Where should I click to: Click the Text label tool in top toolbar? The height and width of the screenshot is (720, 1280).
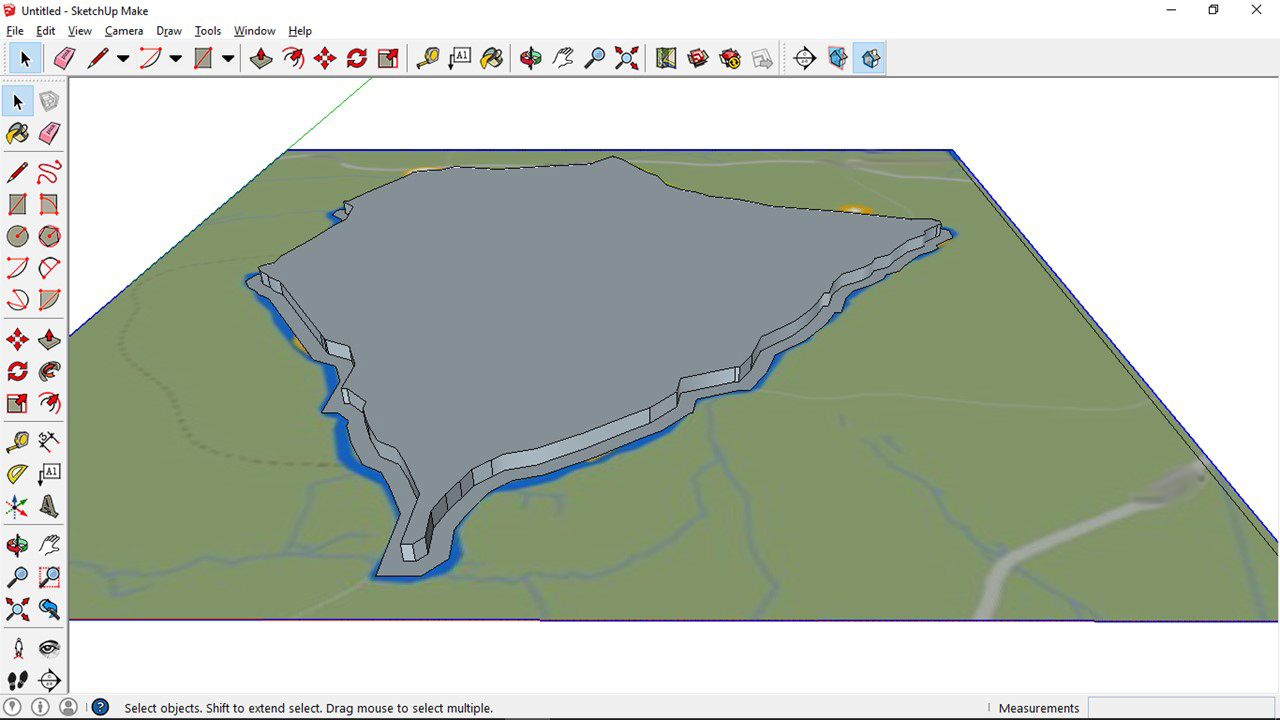point(460,58)
